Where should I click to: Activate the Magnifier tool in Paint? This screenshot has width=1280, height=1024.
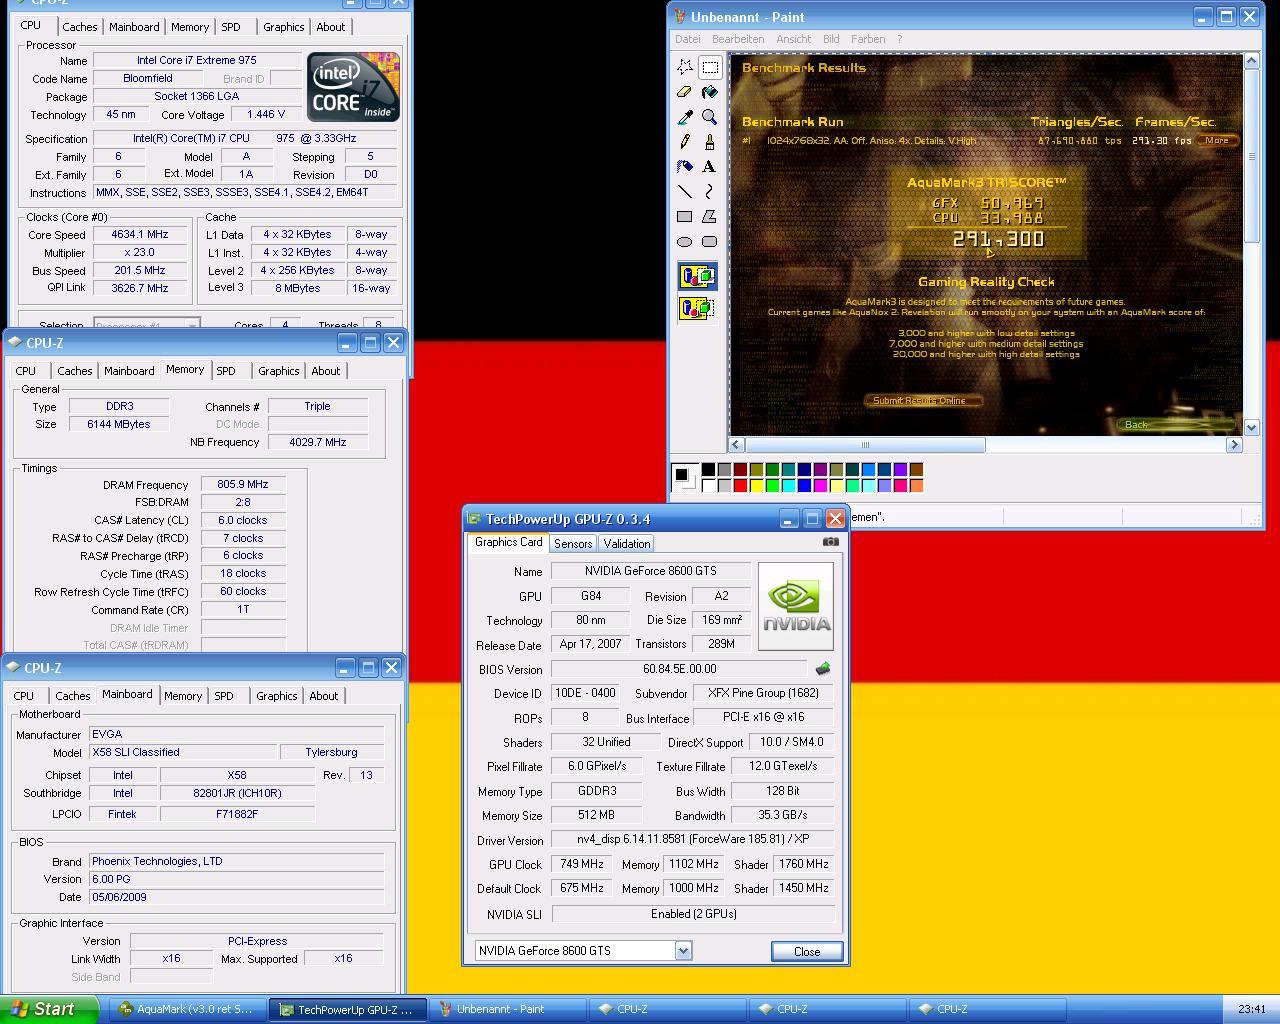coord(710,117)
